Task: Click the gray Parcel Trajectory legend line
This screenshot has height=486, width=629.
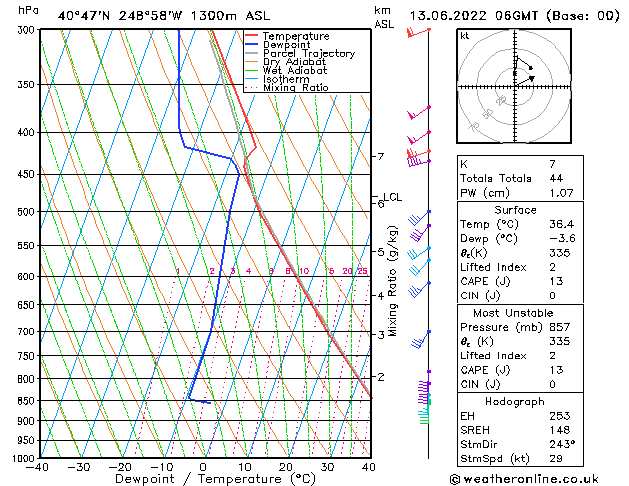Action: 252,53
